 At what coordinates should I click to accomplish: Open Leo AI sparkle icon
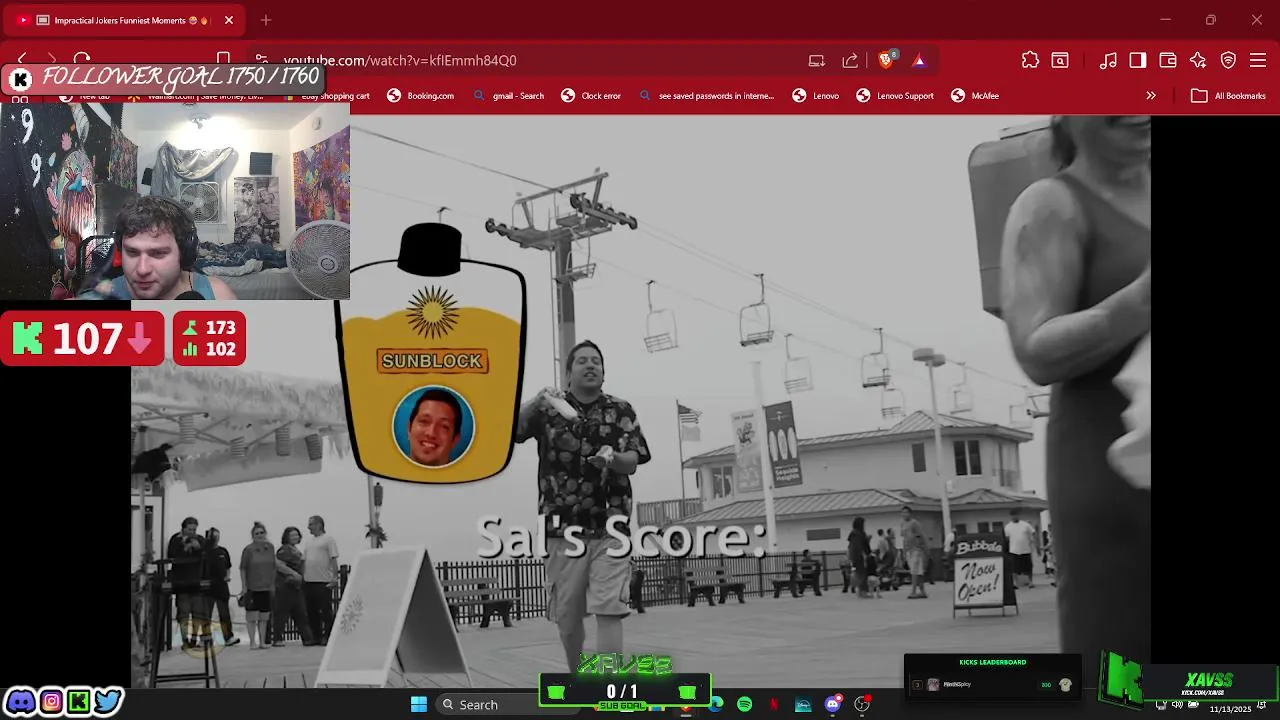coord(1198,60)
